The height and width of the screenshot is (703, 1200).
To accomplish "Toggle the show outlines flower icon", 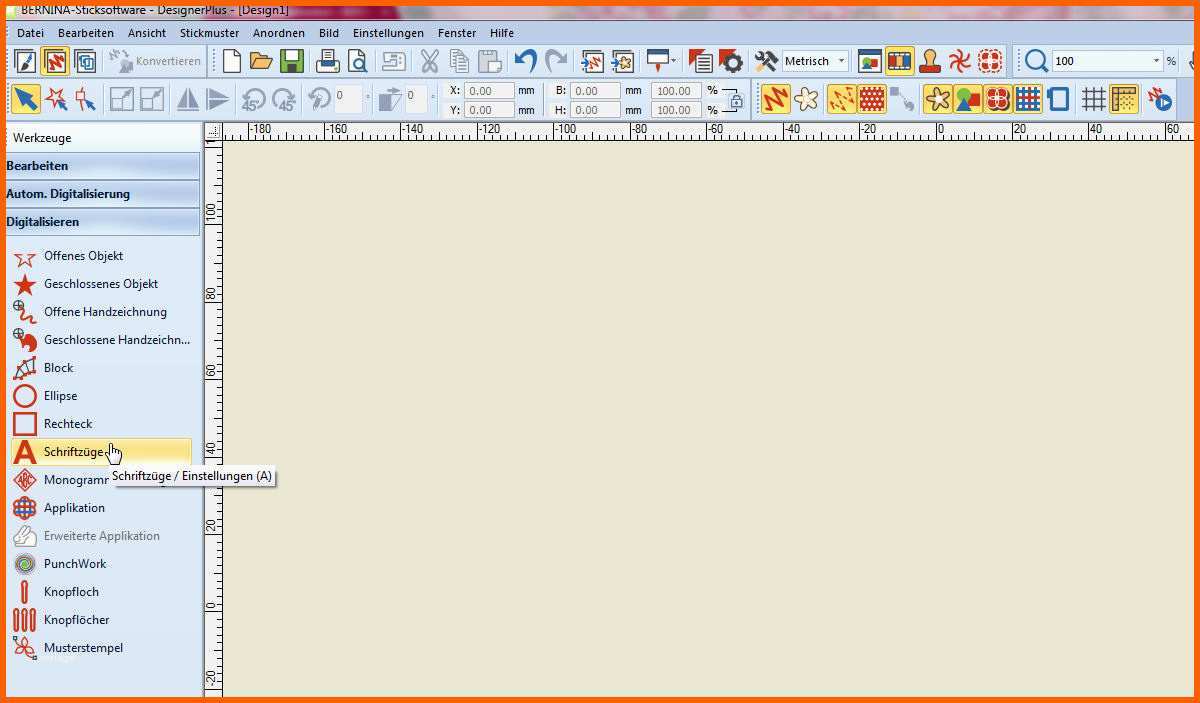I will pyautogui.click(x=806, y=99).
